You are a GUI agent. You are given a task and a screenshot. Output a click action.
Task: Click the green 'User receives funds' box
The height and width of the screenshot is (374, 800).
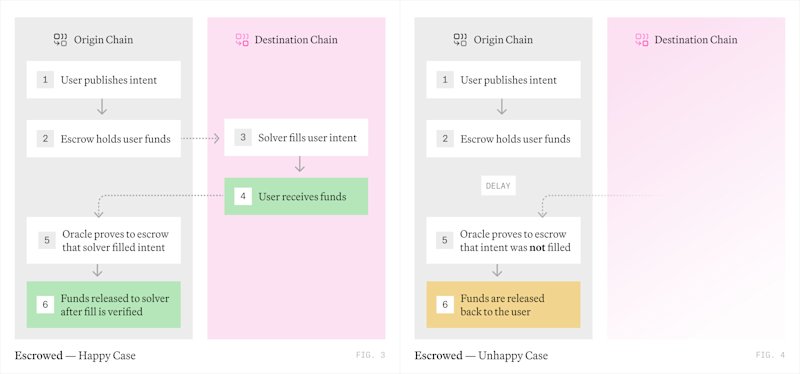[296, 196]
